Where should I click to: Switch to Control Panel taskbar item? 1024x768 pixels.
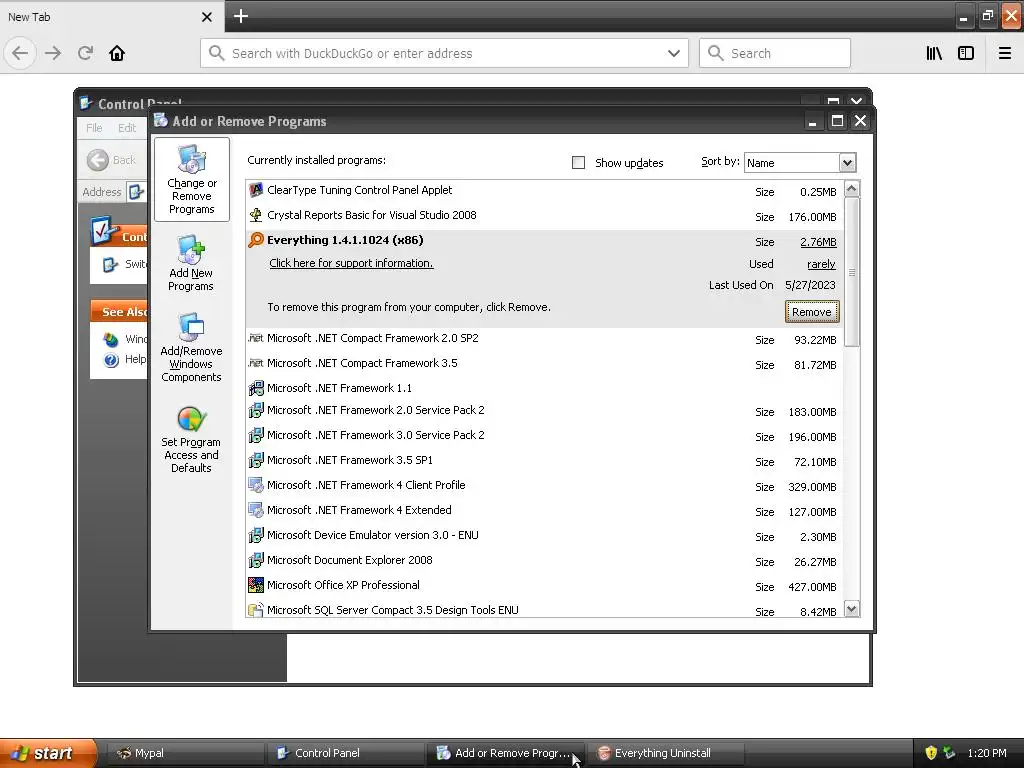[344, 753]
